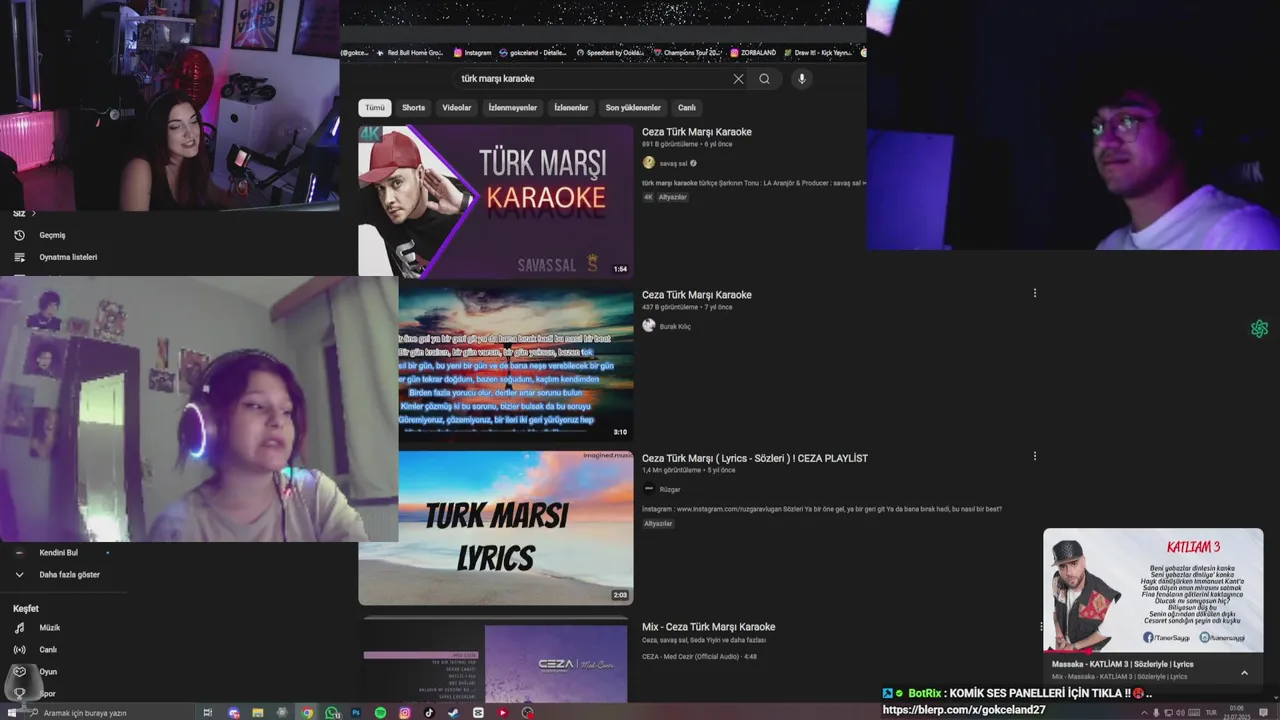1280x720 pixels.
Task: Show hidden system tray icons
Action: 1144,713
